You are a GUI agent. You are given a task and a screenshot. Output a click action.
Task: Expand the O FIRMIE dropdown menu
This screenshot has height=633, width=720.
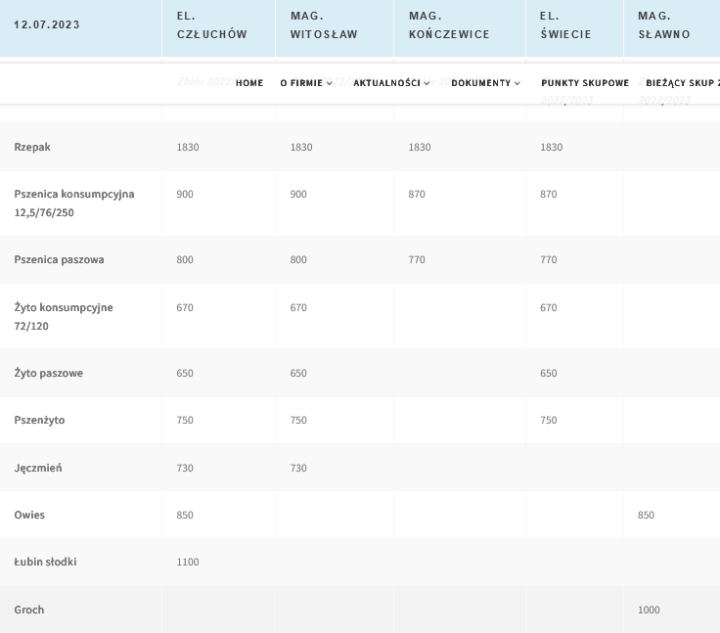point(306,83)
